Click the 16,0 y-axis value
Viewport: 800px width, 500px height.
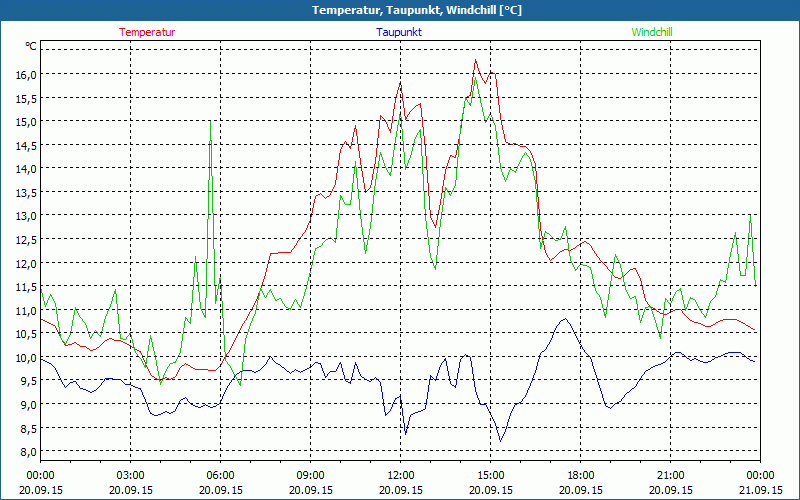(27, 74)
